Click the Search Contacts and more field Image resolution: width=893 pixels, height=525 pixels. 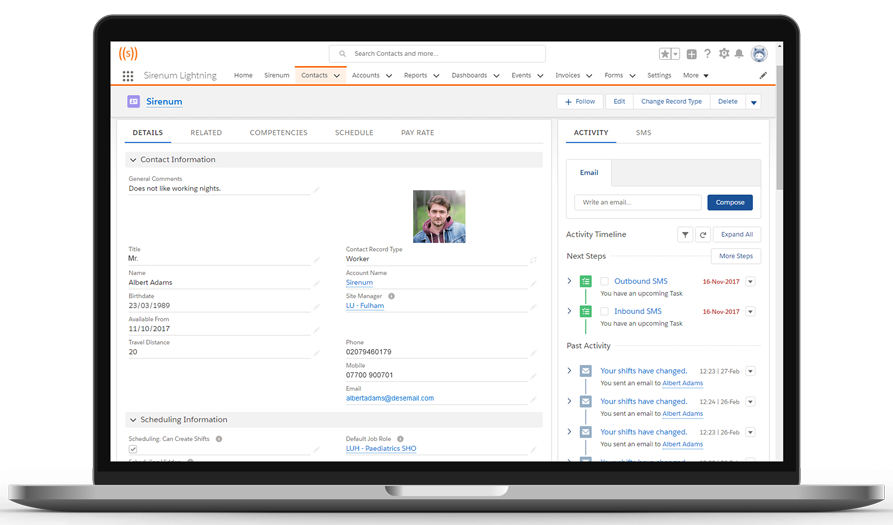pos(437,54)
